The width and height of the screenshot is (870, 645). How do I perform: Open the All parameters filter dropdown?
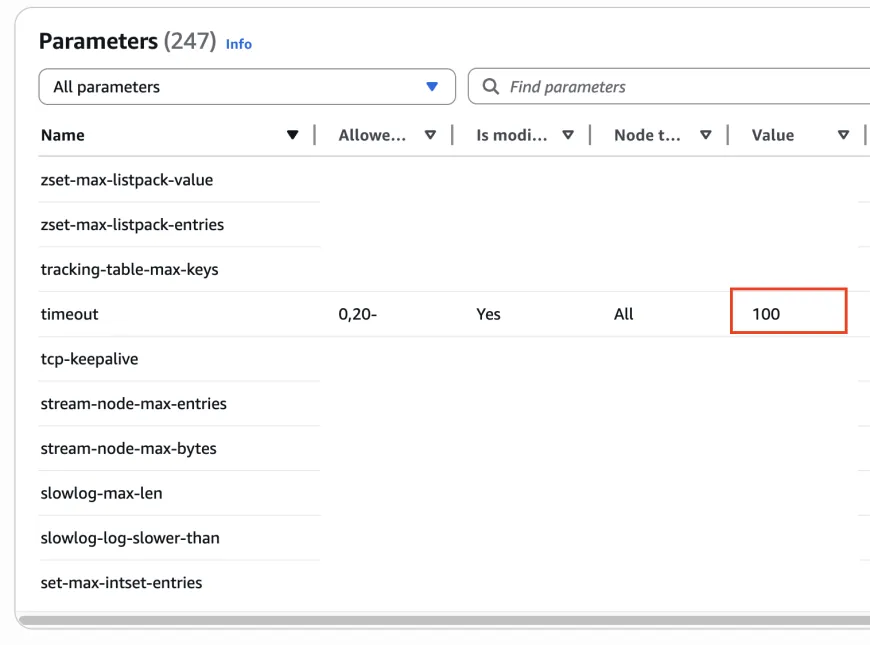pyautogui.click(x=246, y=87)
